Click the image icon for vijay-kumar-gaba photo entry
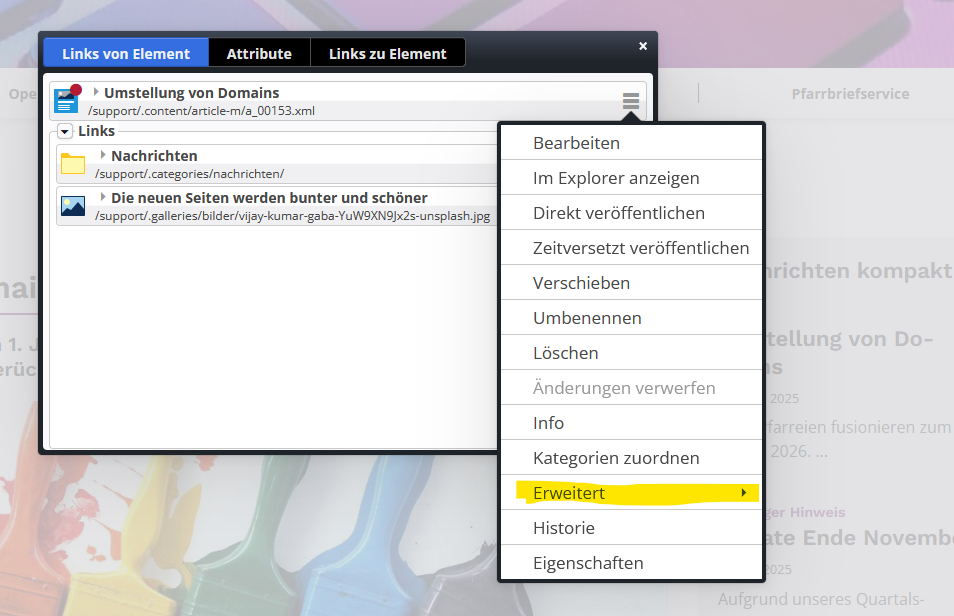The height and width of the screenshot is (616, 954). point(71,206)
